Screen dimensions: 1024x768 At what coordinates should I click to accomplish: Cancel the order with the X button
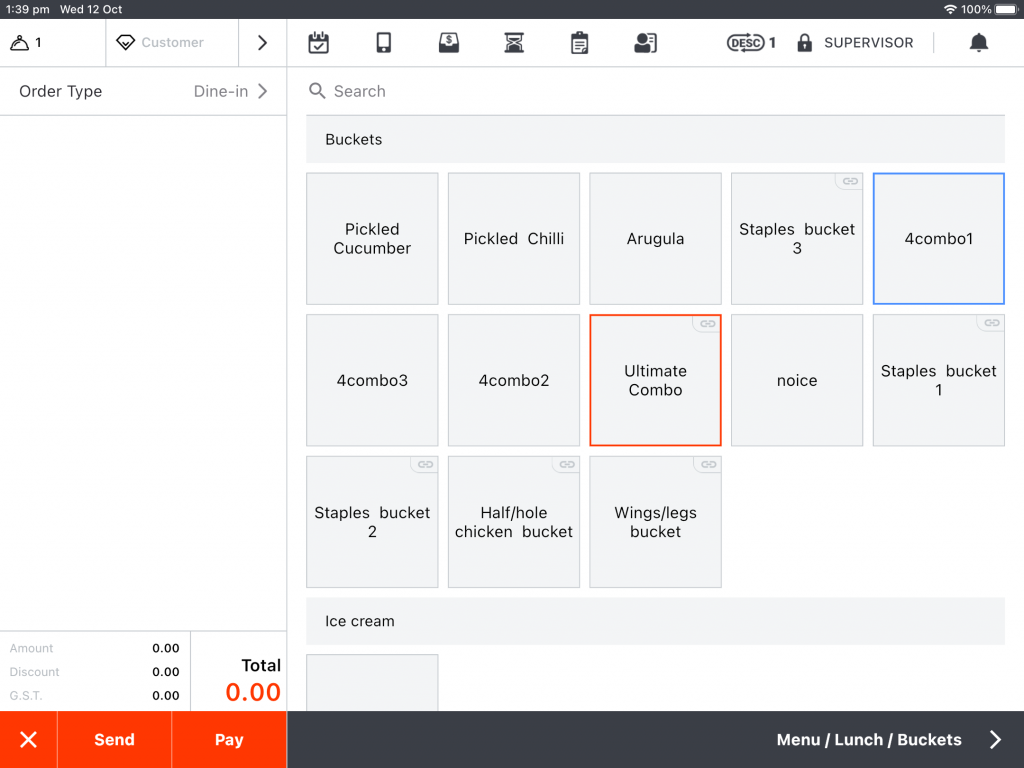(28, 740)
